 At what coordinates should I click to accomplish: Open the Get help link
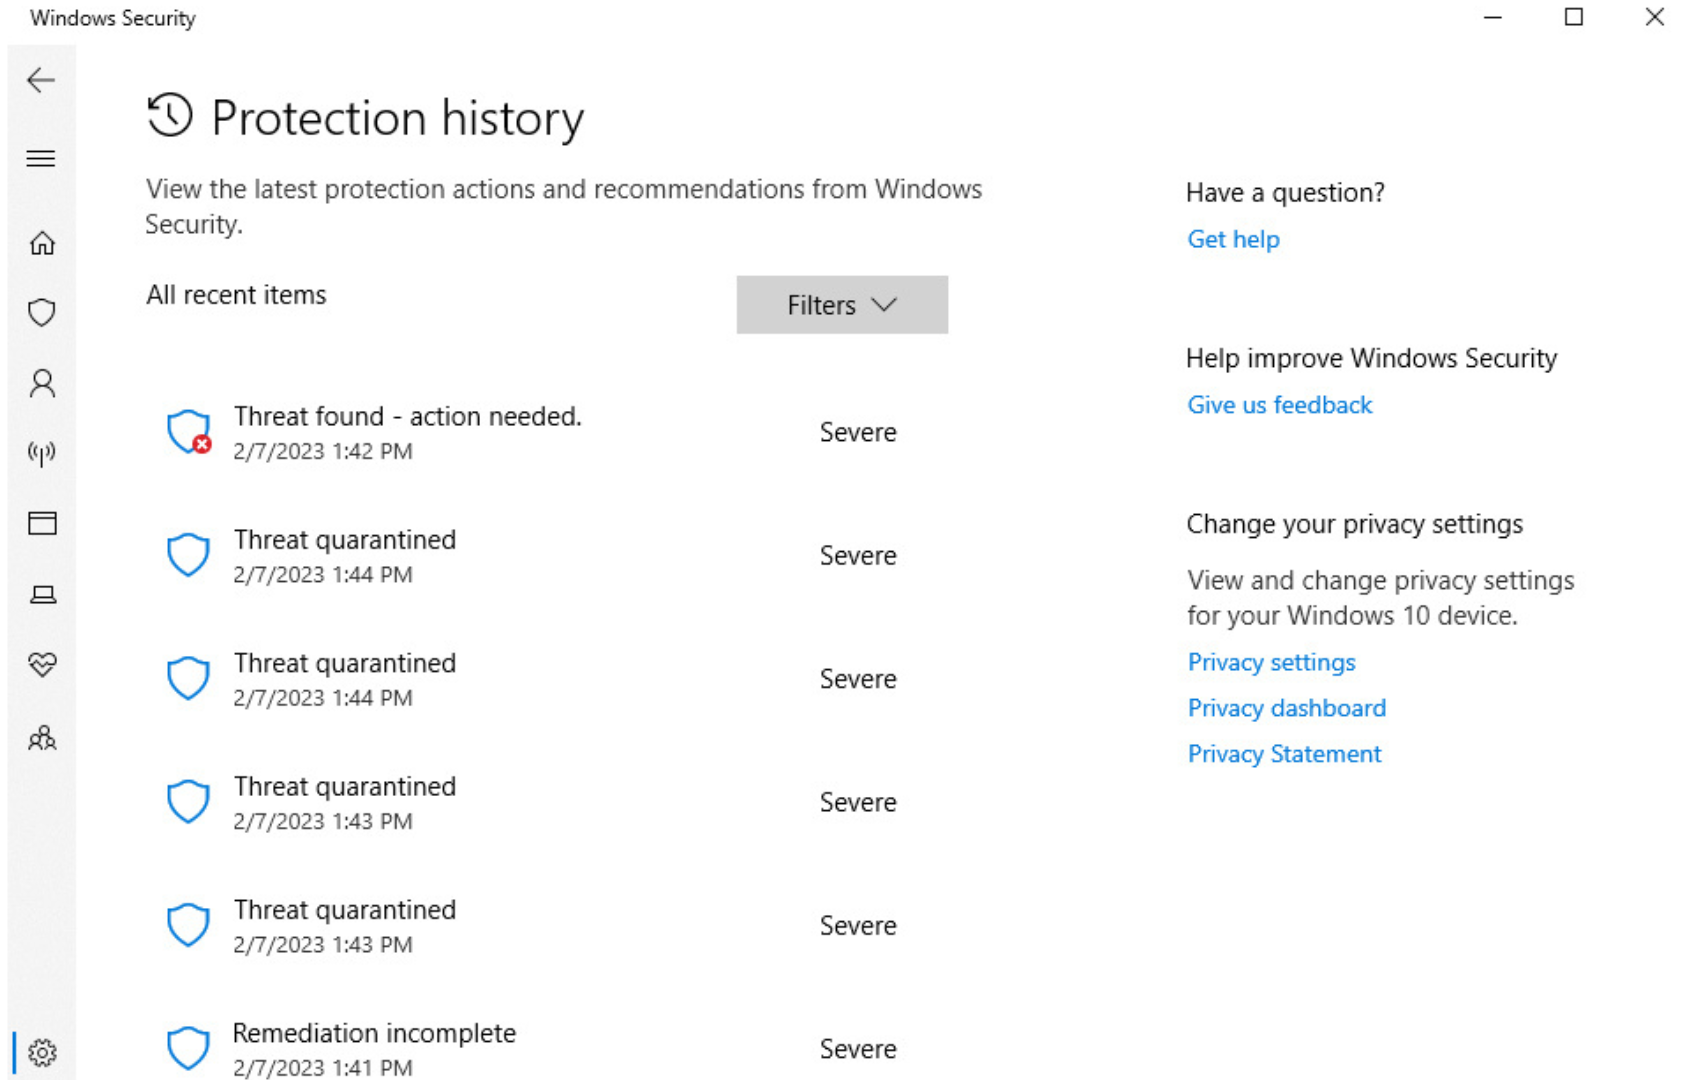(x=1232, y=239)
